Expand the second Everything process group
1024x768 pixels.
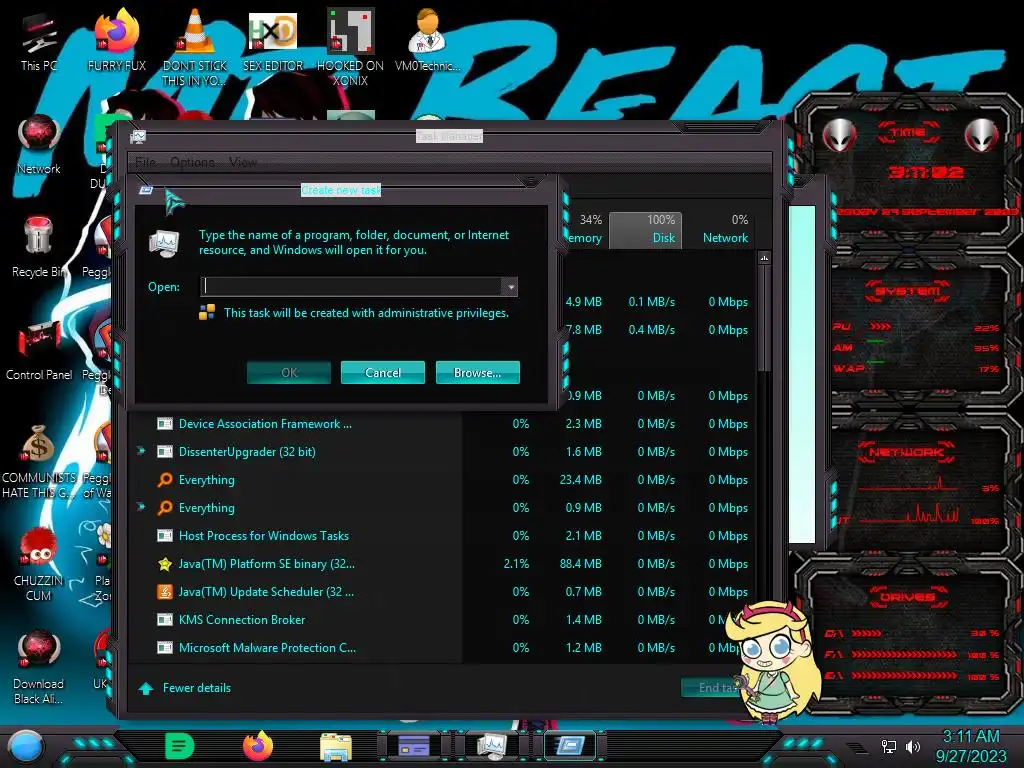[141, 507]
